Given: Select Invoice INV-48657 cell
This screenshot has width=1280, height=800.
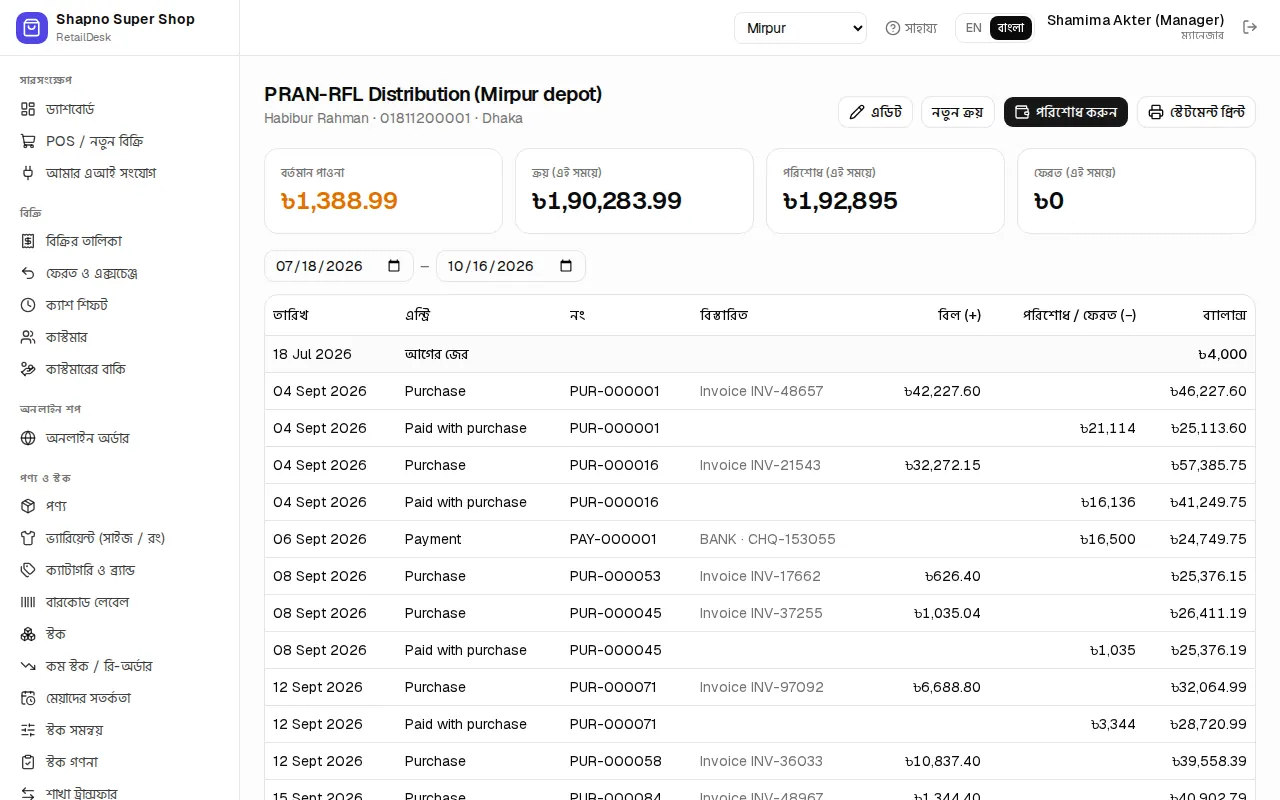Looking at the screenshot, I should pos(762,391).
